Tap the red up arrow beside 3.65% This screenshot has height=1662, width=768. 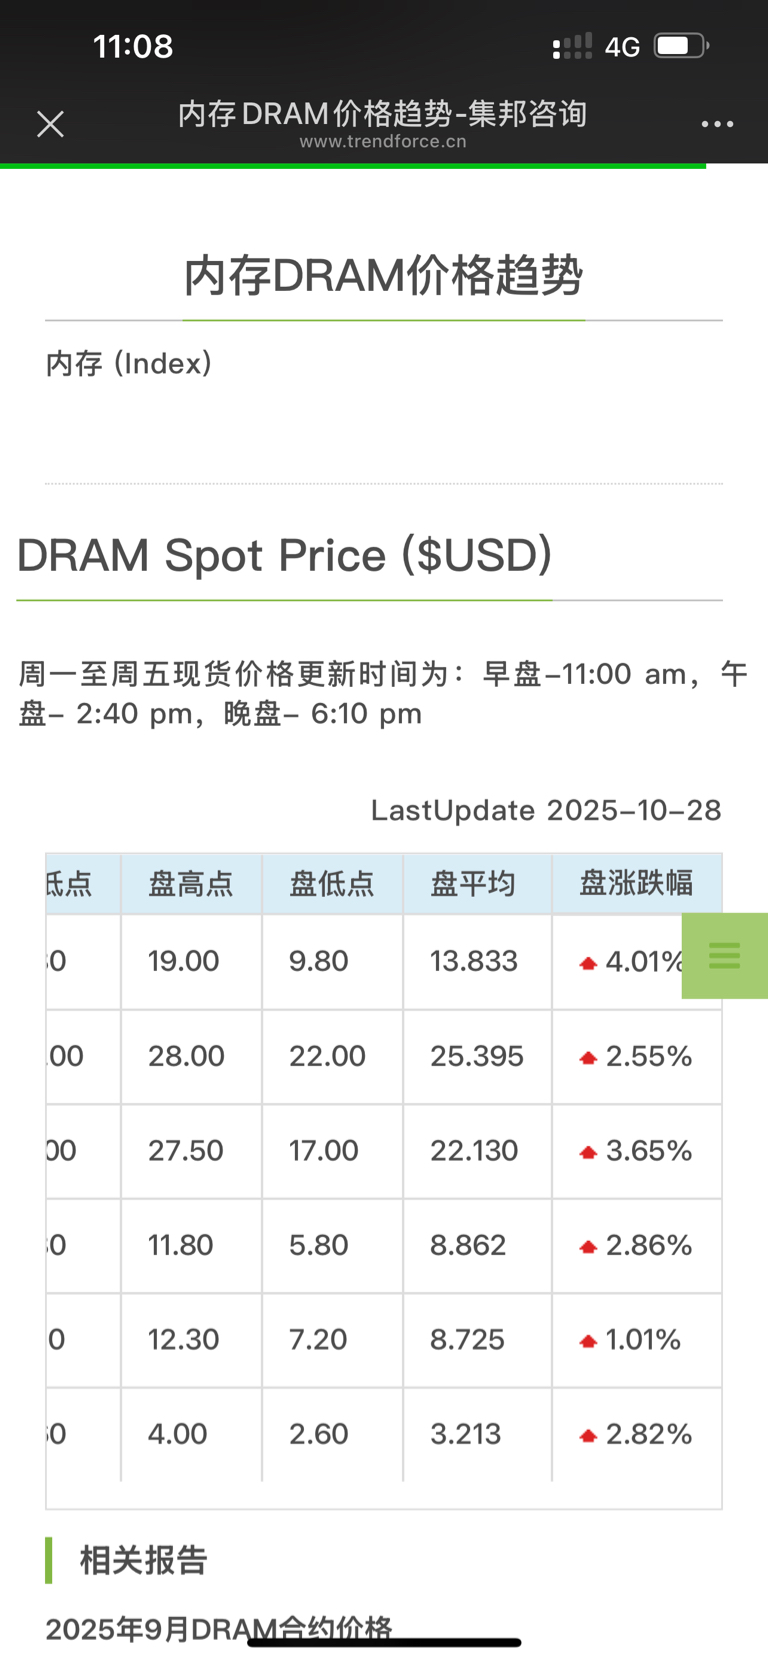(x=588, y=1152)
